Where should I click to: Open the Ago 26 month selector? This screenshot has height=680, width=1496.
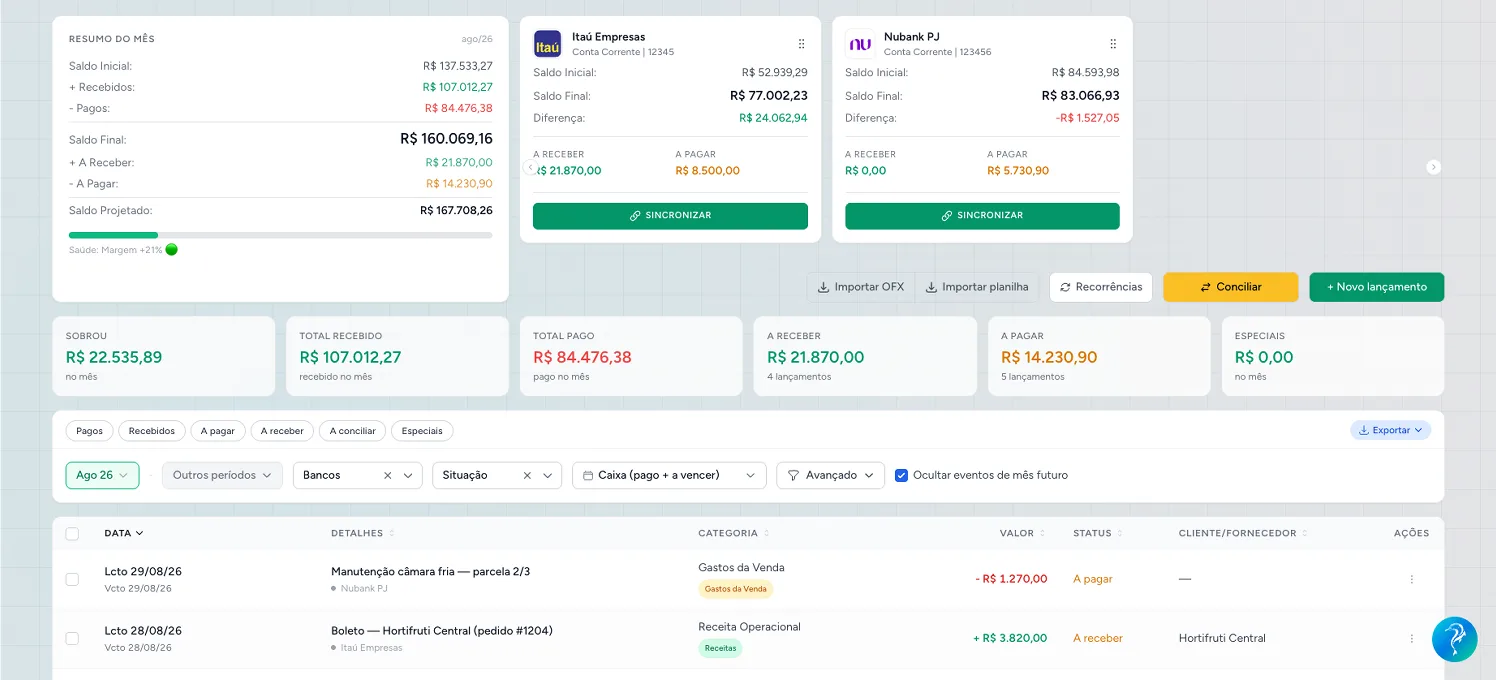102,475
